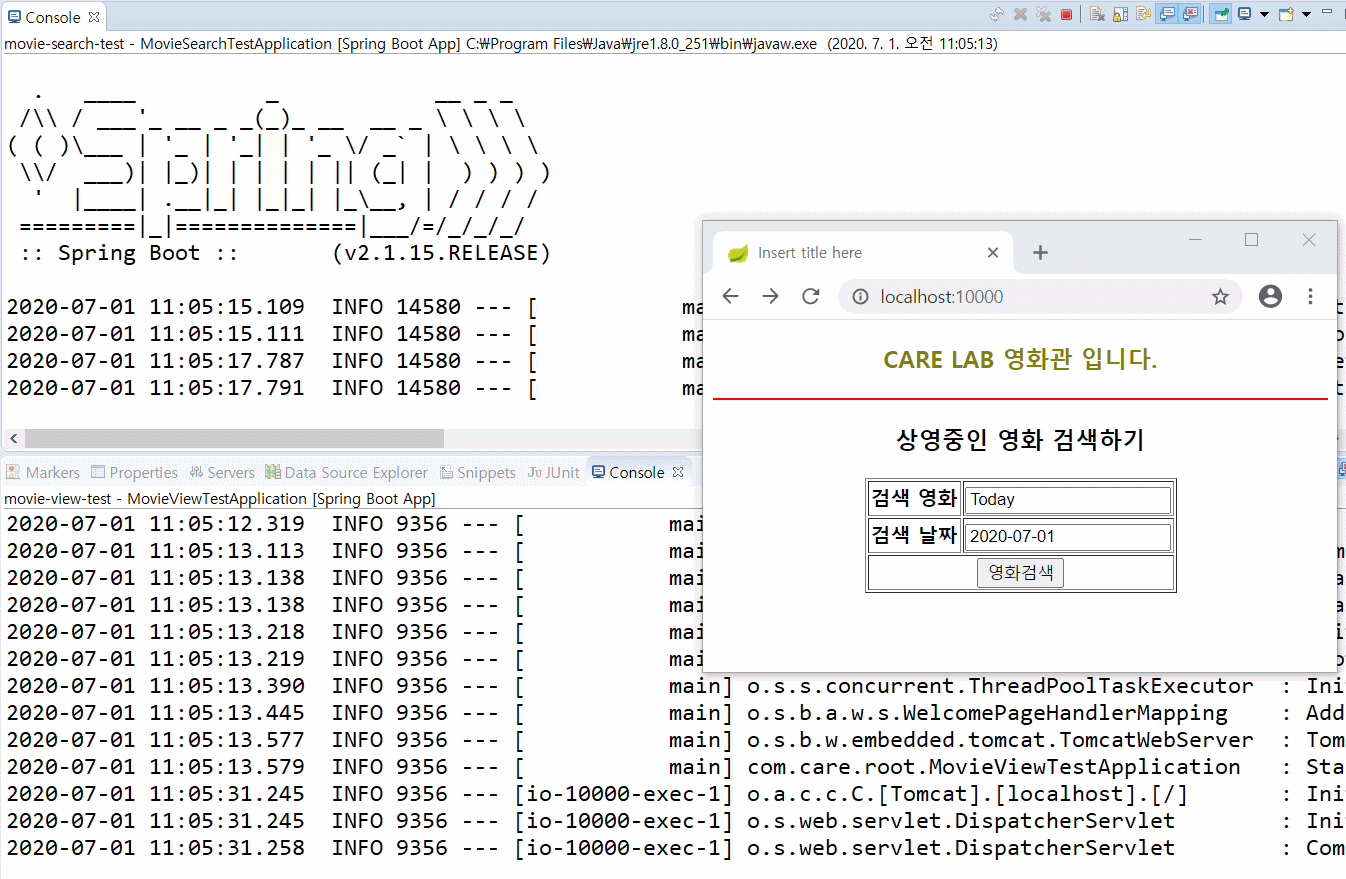Minimize the Chrome browser window
The image size is (1346, 879).
1194,240
